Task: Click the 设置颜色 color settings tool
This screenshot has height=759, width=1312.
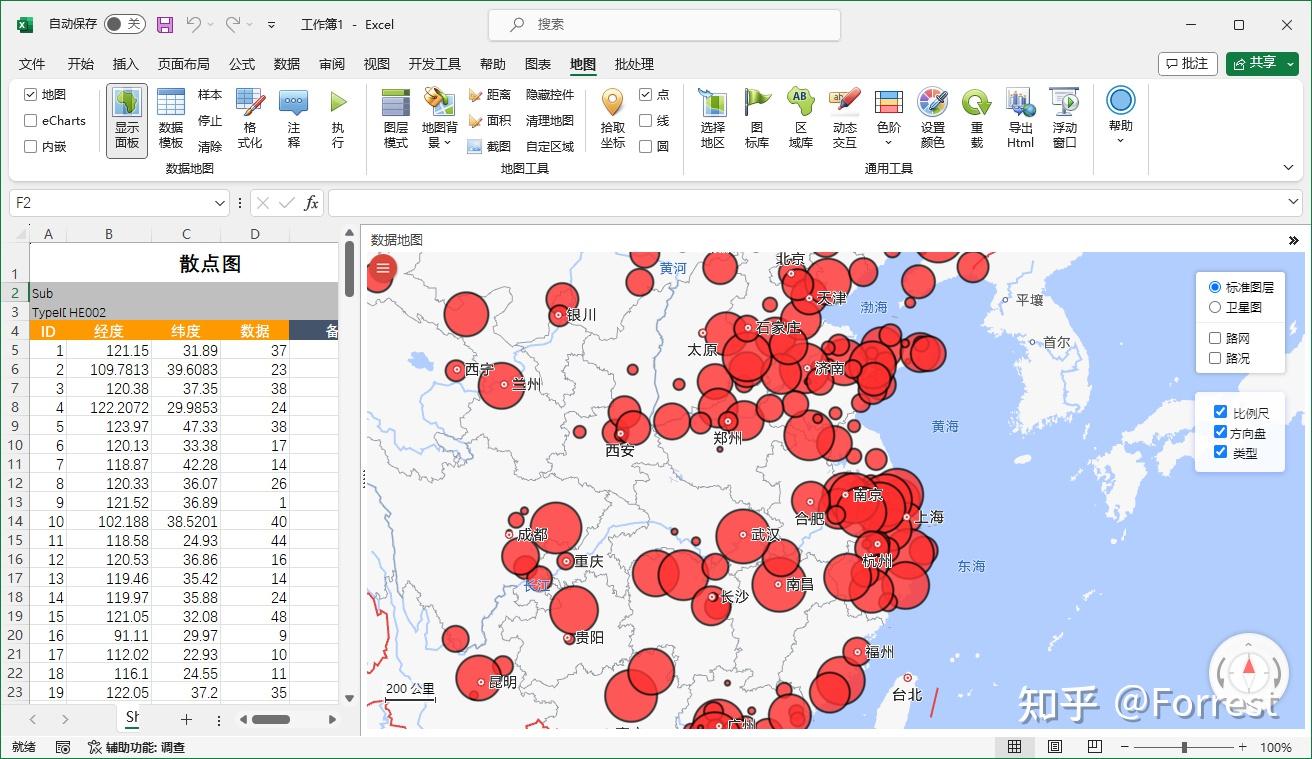Action: tap(932, 120)
